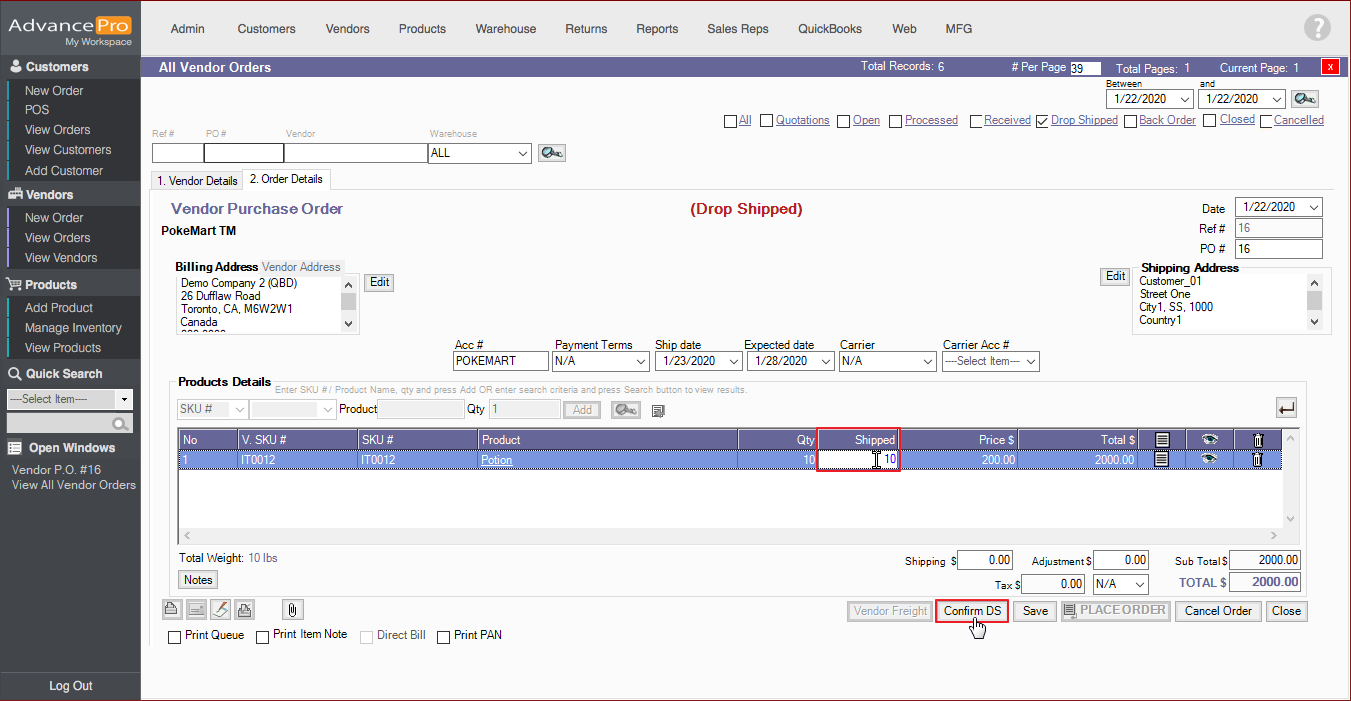Switch to the 1. Vendor Details tab

click(x=197, y=181)
